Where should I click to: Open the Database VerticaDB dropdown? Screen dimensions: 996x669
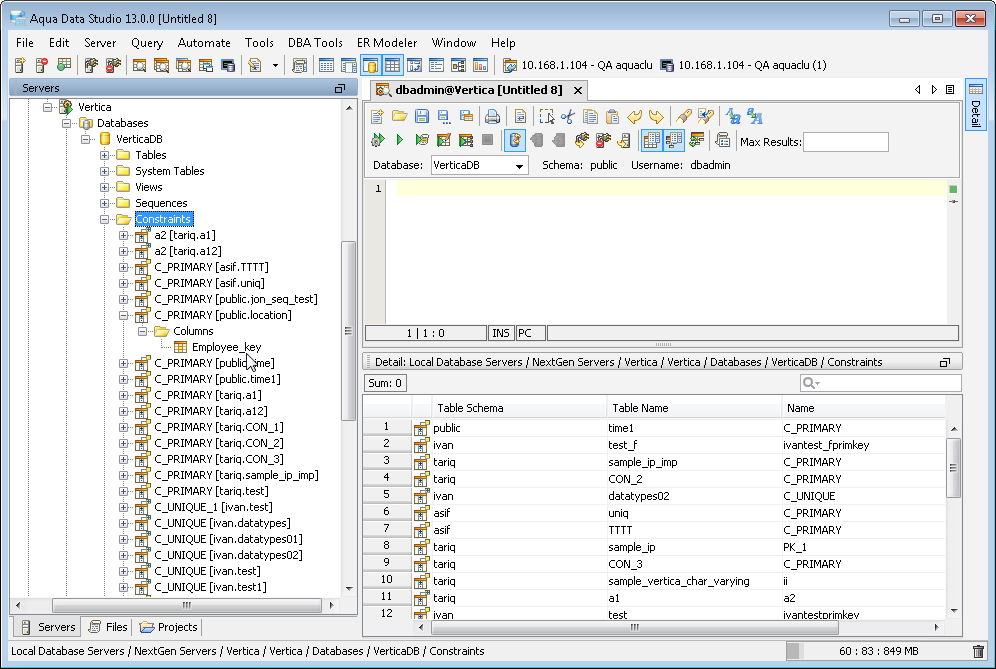480,165
